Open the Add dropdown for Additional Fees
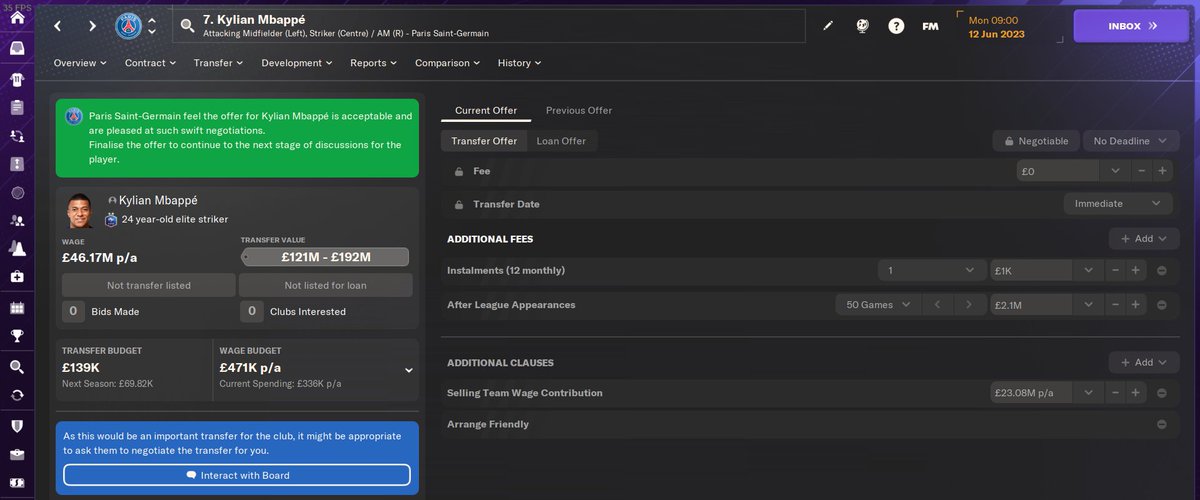Image resolution: width=1200 pixels, height=500 pixels. point(1144,239)
